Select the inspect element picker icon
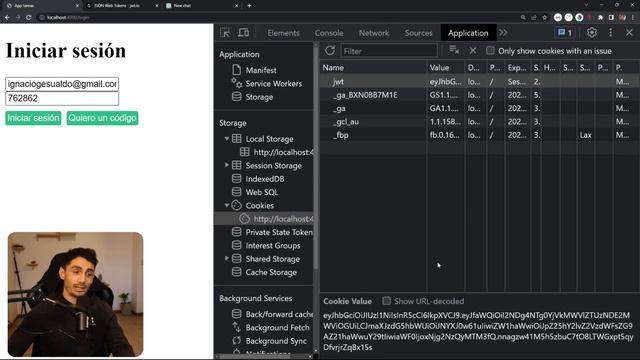Image resolution: width=640 pixels, height=360 pixels. click(225, 33)
